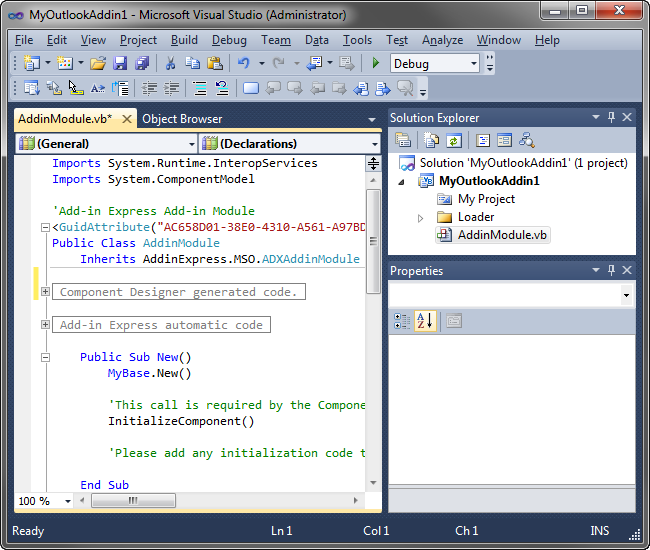The width and height of the screenshot is (650, 550).
Task: Expand the Loader folder in Solution Explorer
Action: [420, 218]
